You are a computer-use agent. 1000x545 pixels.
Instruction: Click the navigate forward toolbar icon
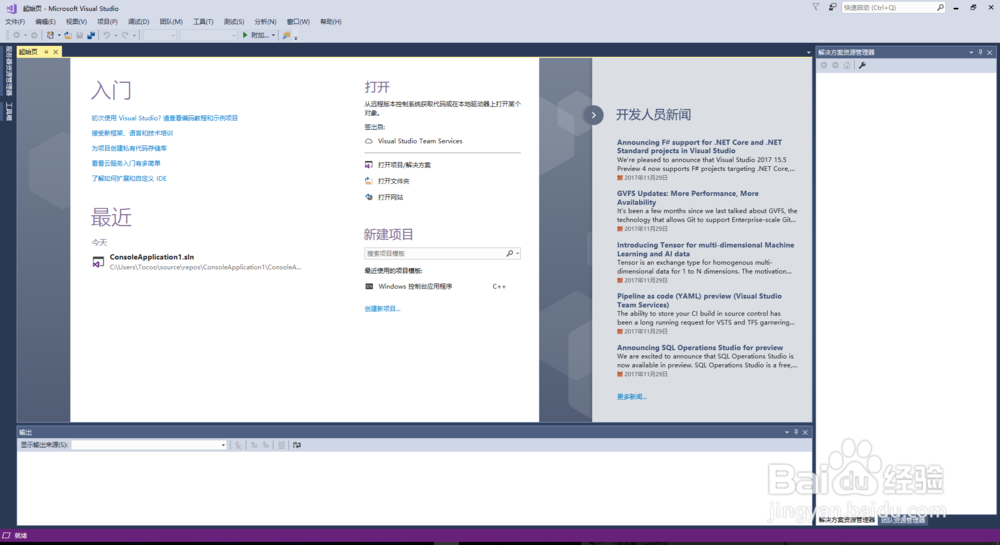pos(34,35)
